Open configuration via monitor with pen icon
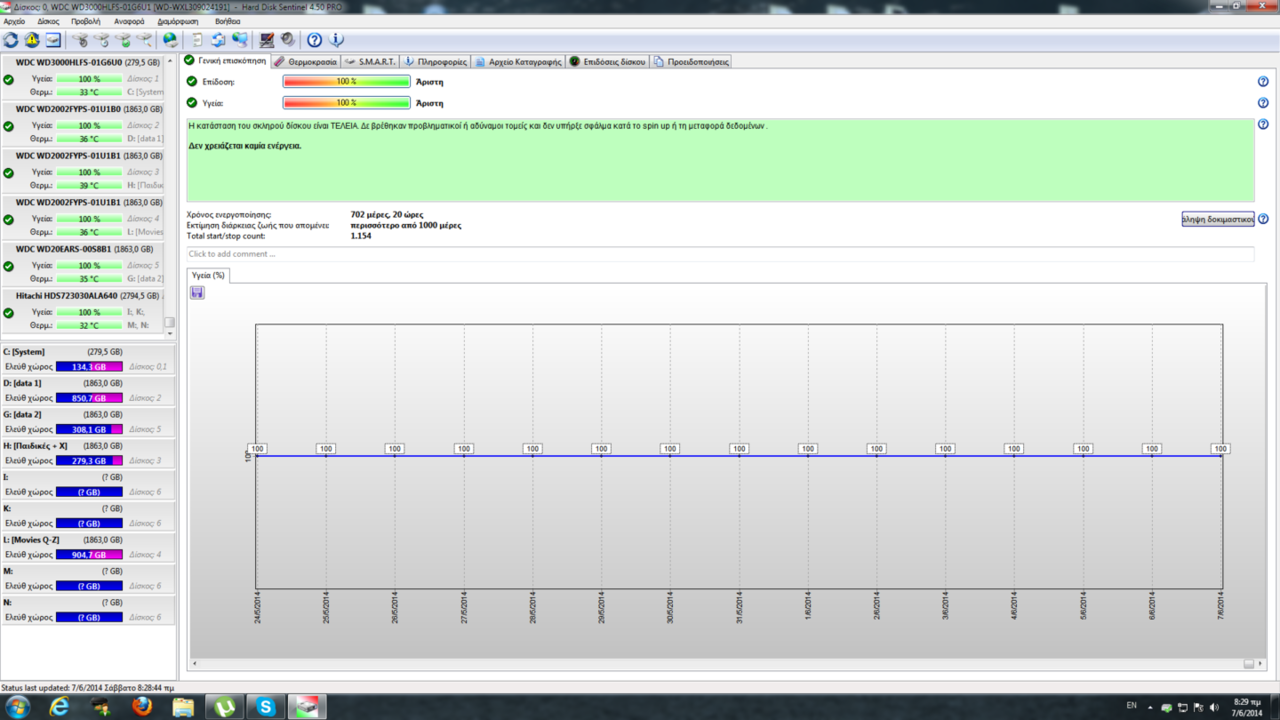This screenshot has width=1280, height=720. [x=266, y=40]
